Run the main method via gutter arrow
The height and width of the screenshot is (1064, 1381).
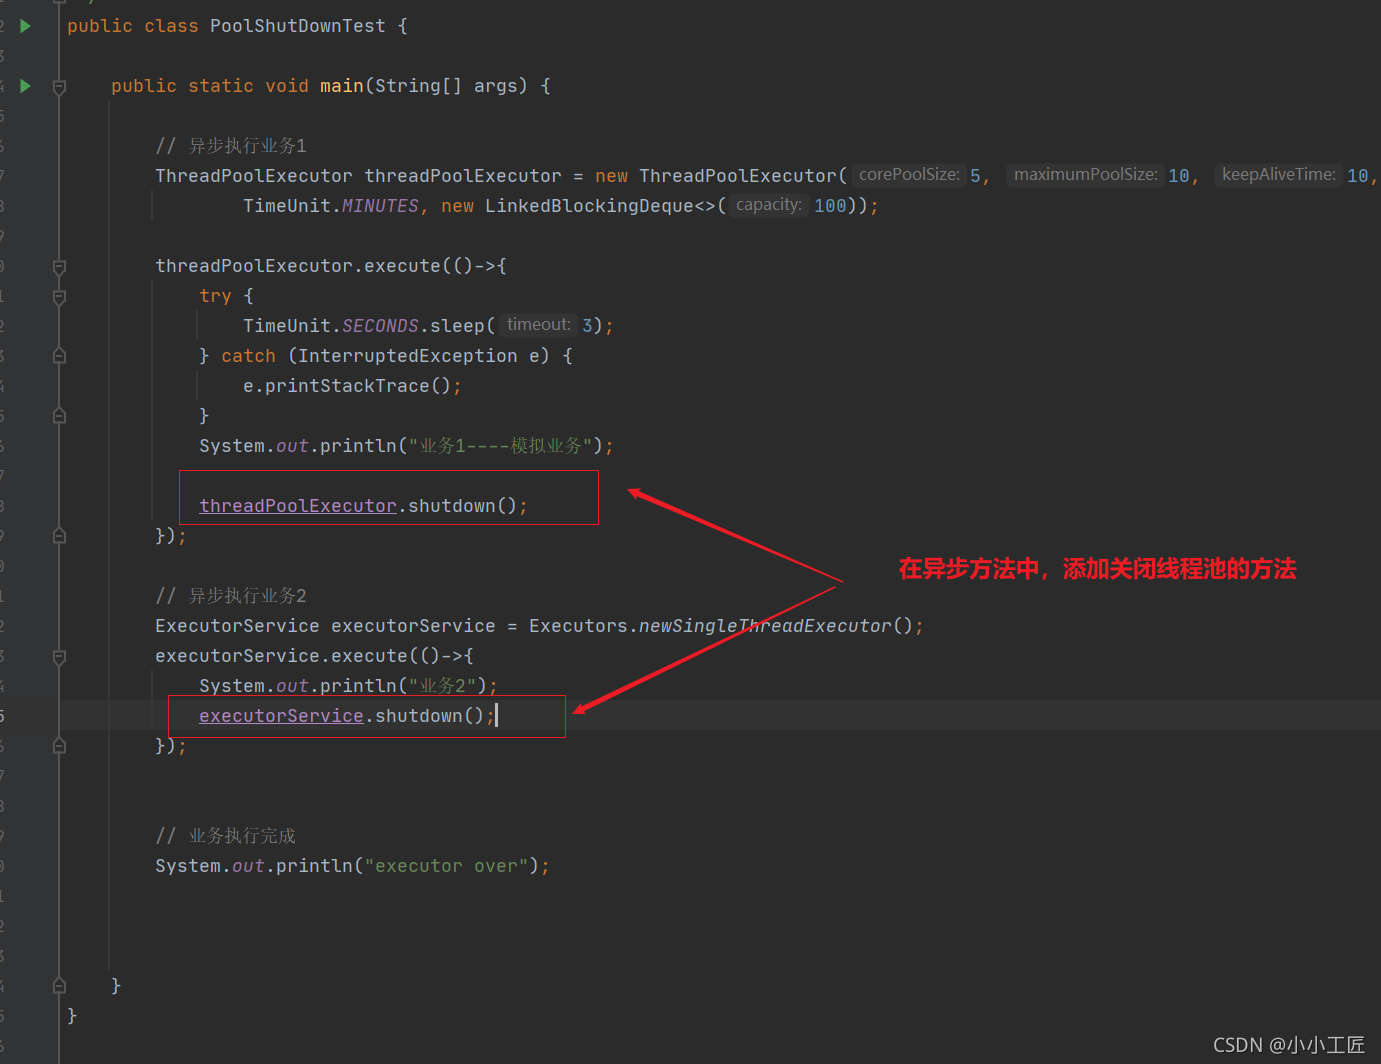point(26,86)
